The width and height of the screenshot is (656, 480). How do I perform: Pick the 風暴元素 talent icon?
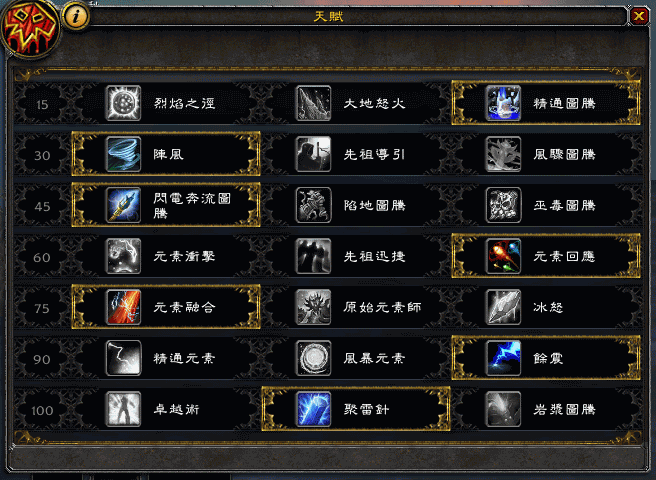(x=313, y=358)
